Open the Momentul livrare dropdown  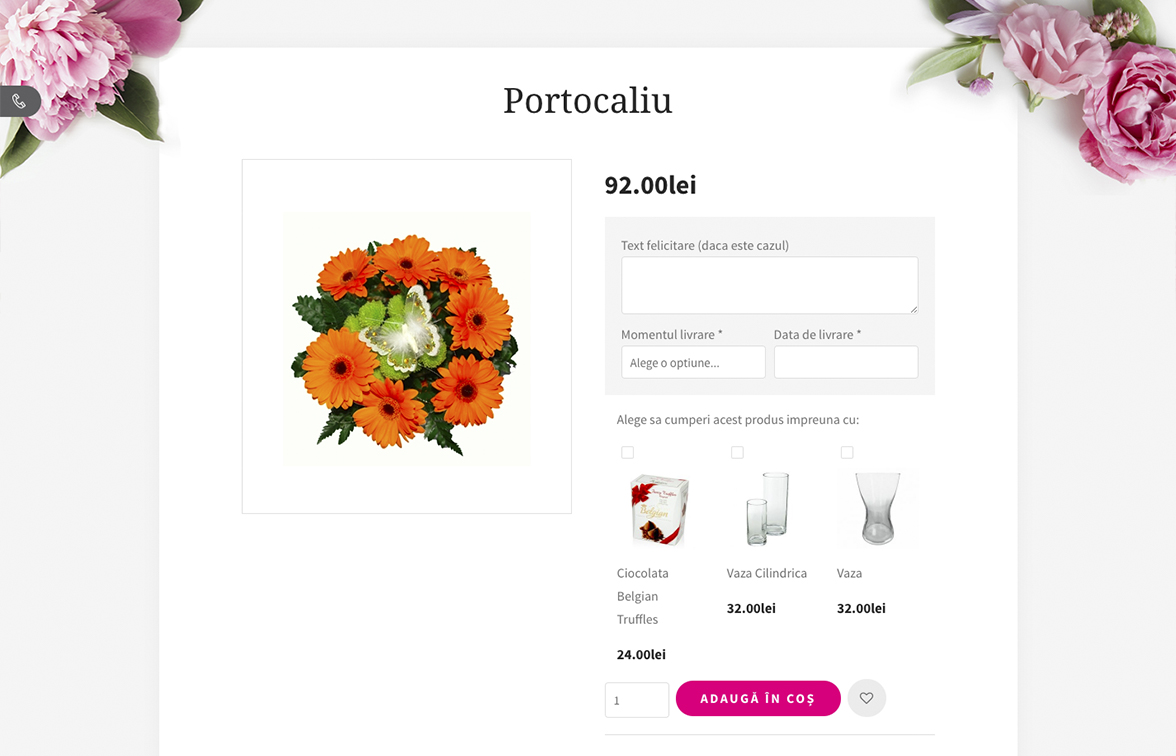pyautogui.click(x=693, y=362)
